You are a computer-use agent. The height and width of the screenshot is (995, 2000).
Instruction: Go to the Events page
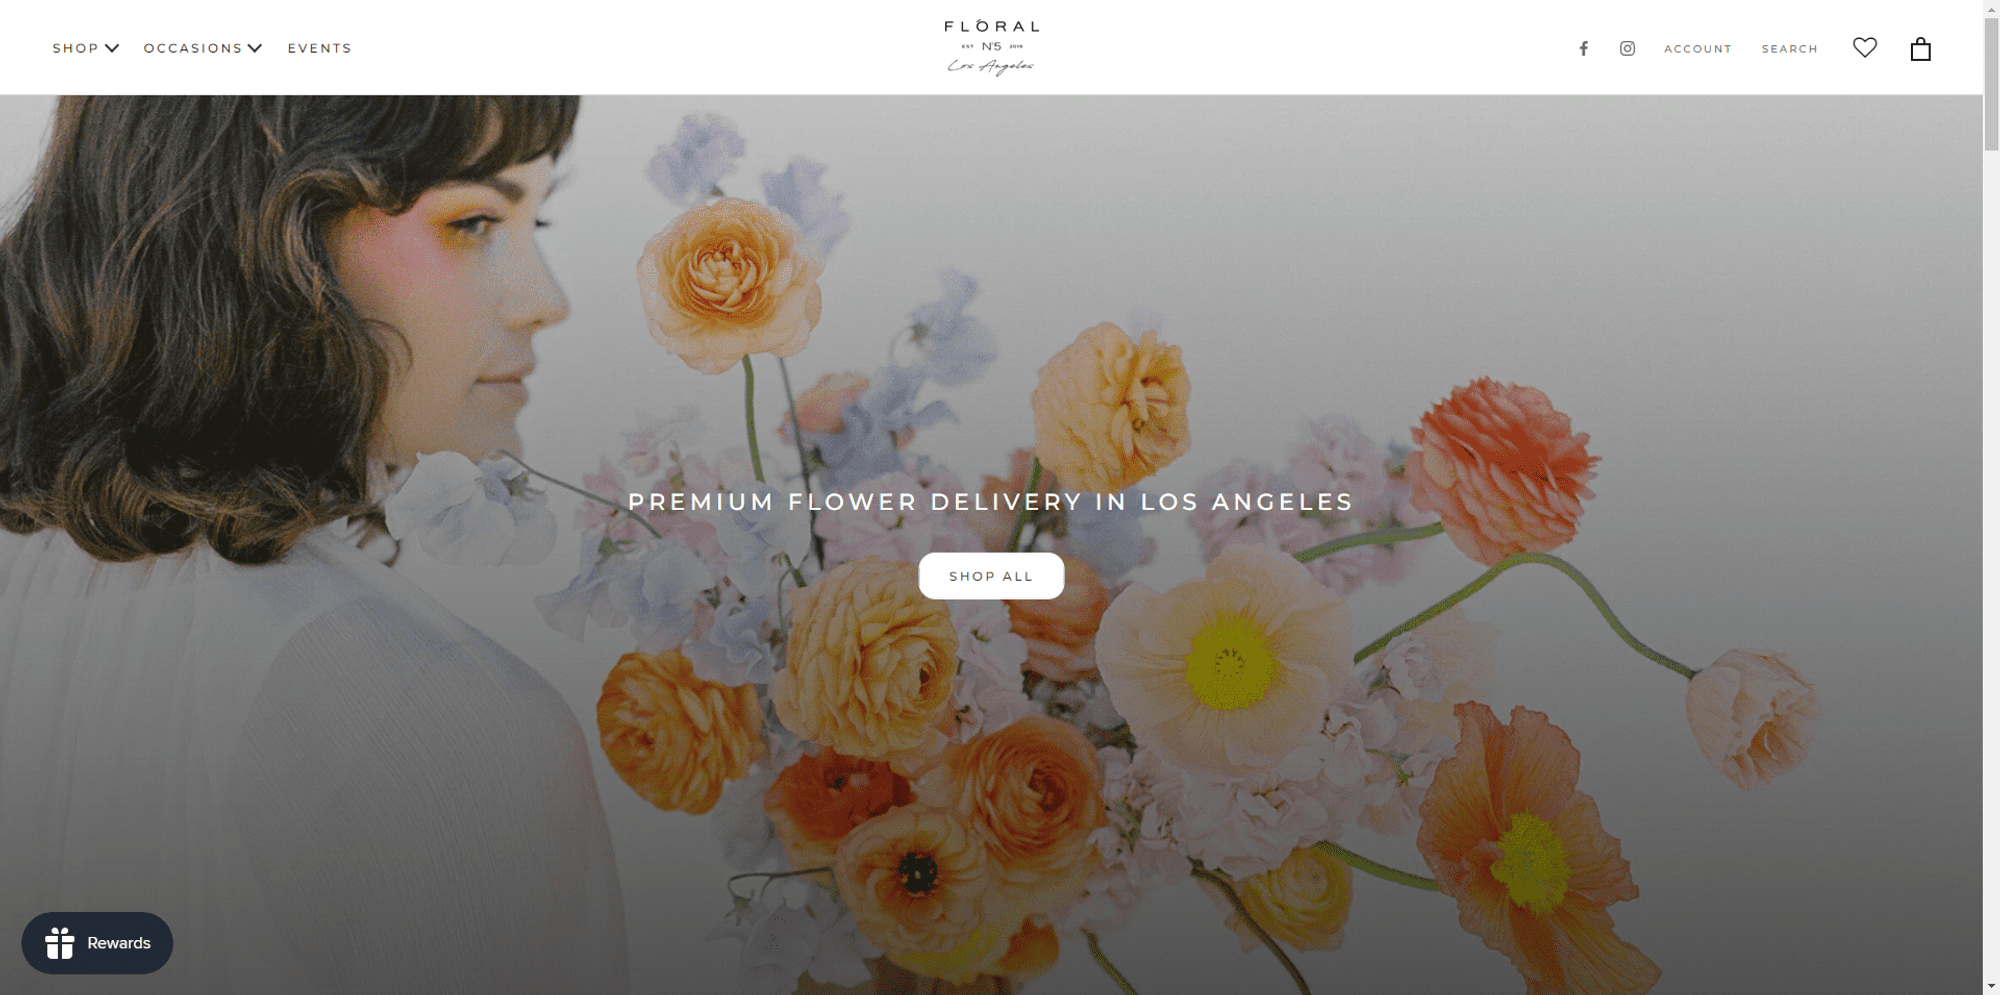tap(320, 48)
